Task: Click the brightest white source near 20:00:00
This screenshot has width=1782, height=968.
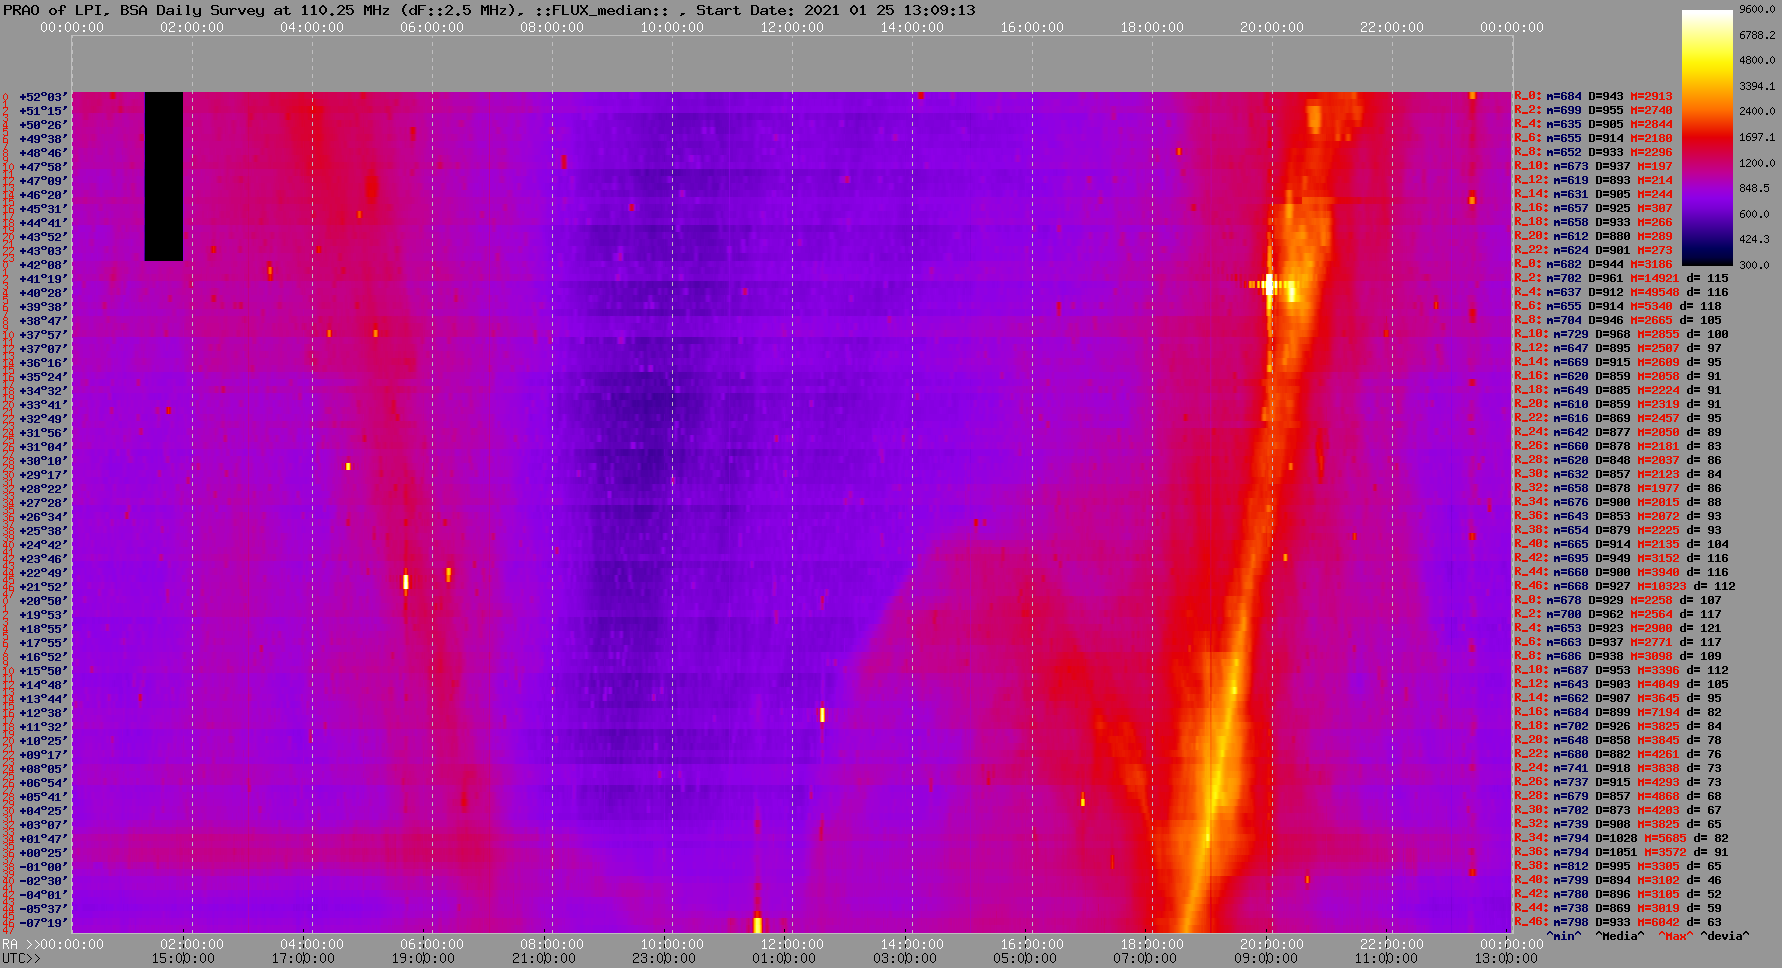Action: click(x=1270, y=285)
